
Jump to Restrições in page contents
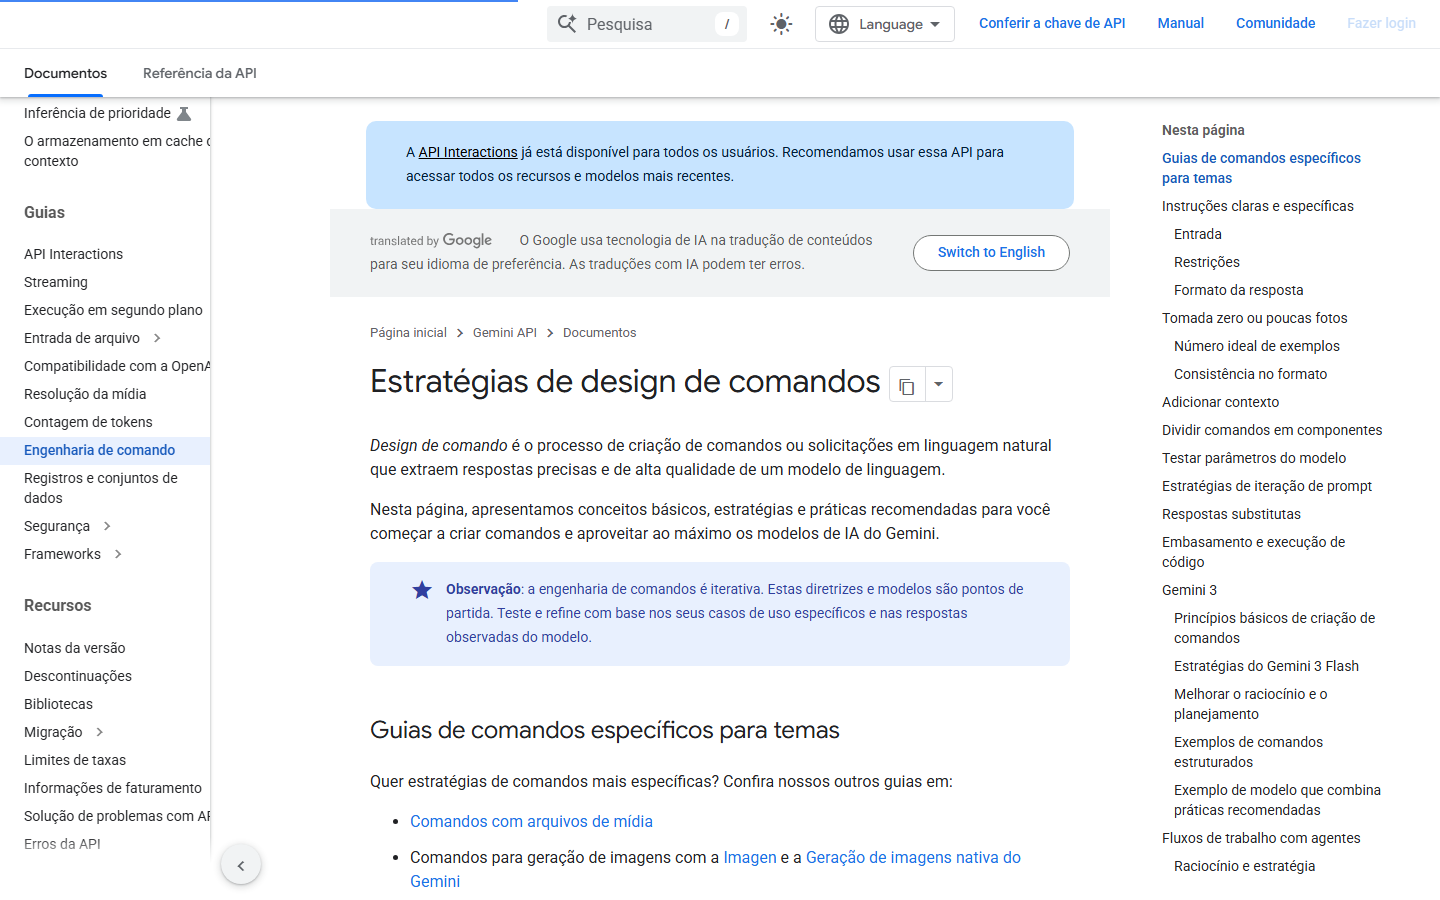1207,262
